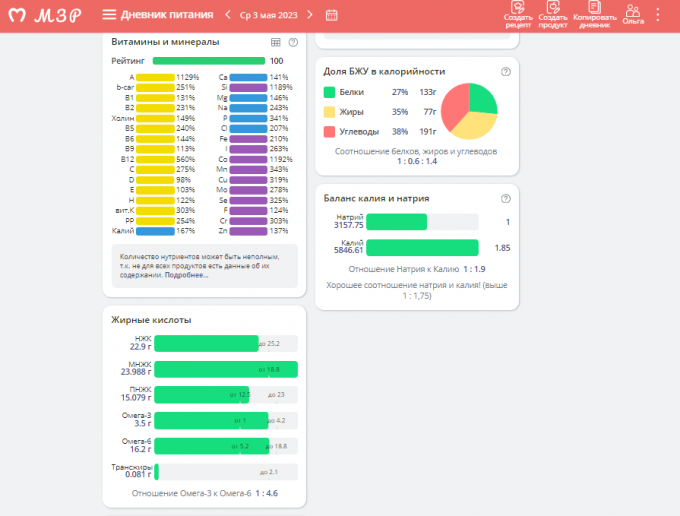Click the МЗР heart logo
Viewport: 680px width, 516px height.
click(x=17, y=15)
